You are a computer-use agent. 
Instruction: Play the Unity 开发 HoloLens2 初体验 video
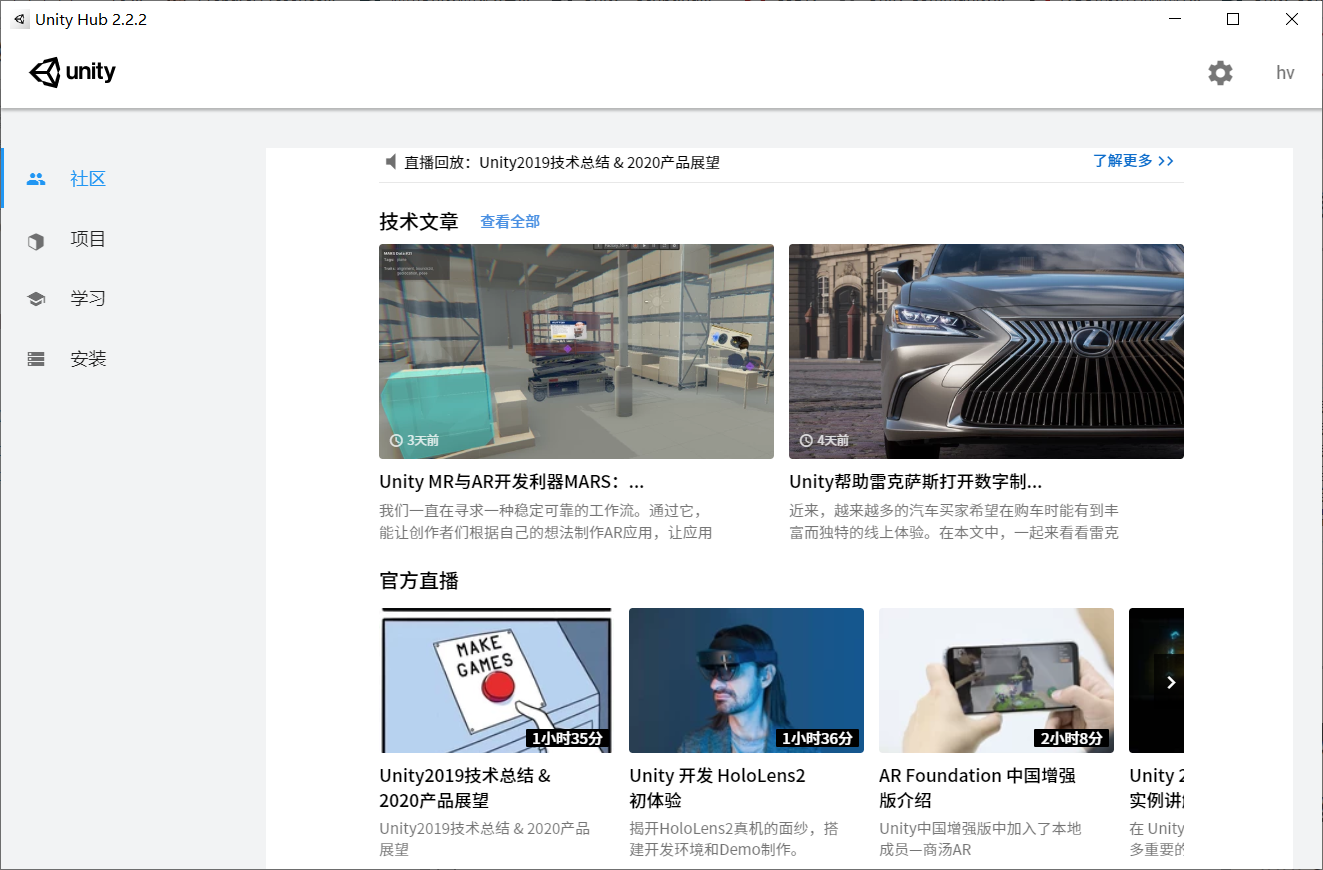click(x=746, y=681)
